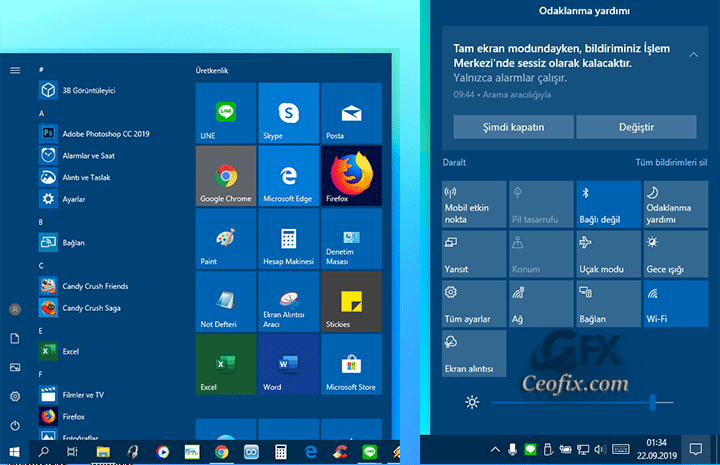Open Hesap Makinesi calculator tile
720x465 pixels.
(x=289, y=239)
